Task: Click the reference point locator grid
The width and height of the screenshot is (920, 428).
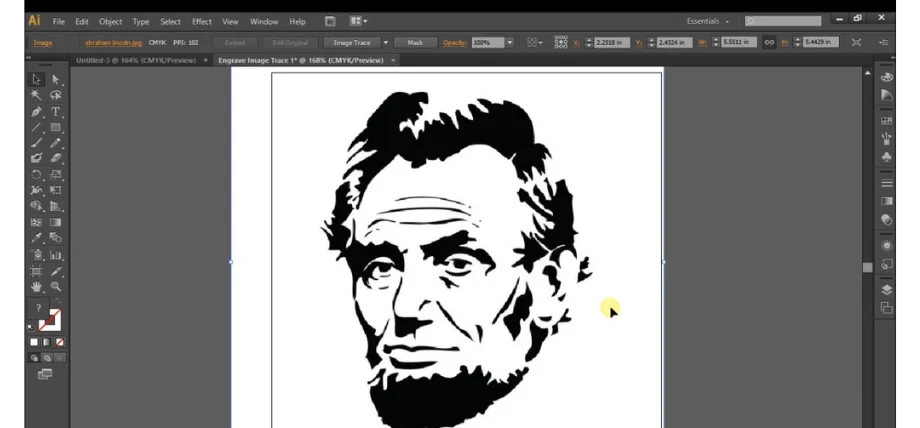Action: coord(560,42)
